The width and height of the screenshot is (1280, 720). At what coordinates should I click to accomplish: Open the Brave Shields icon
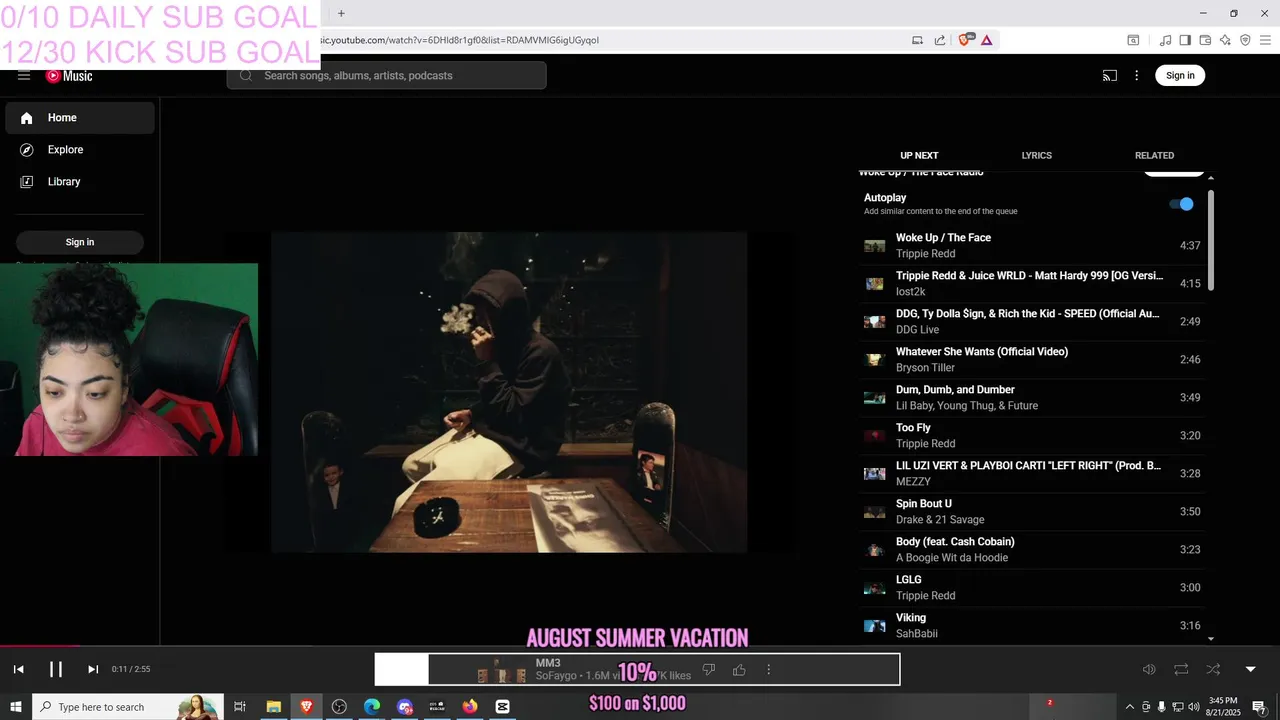click(965, 40)
